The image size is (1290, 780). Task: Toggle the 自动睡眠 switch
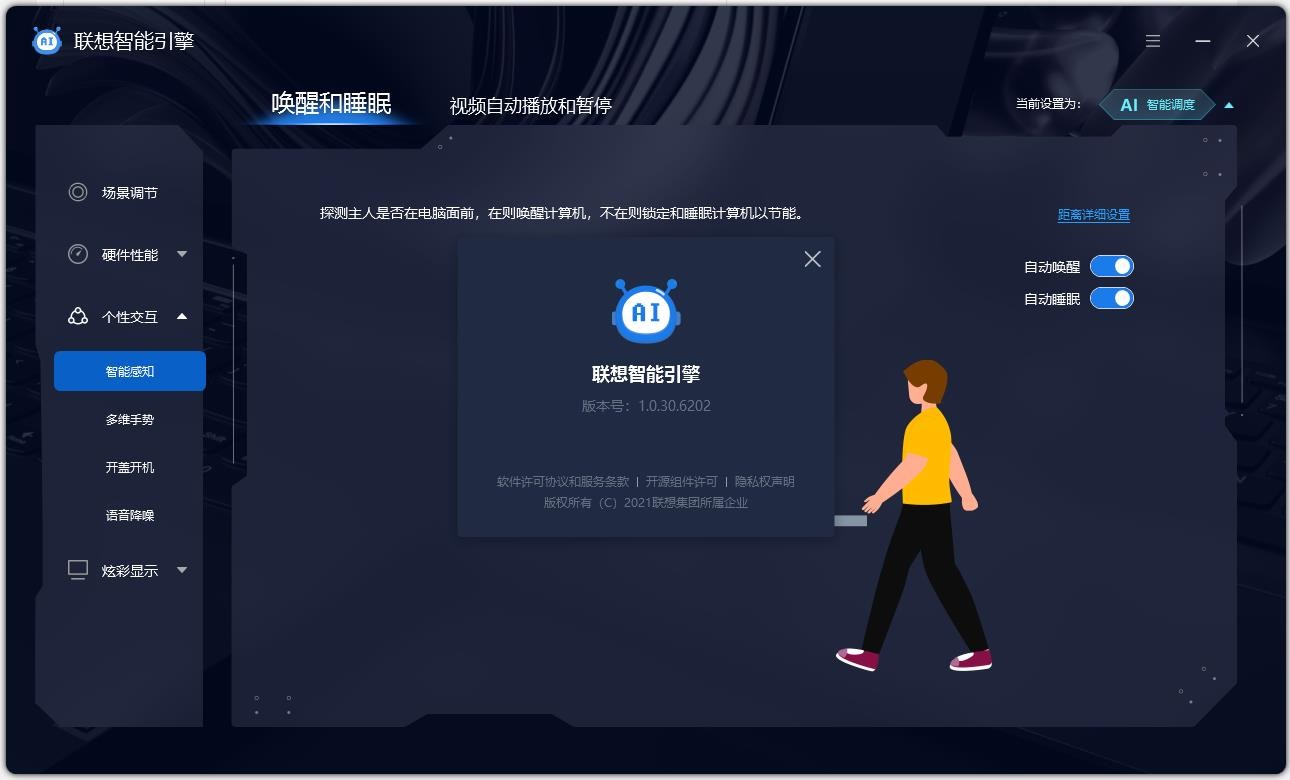tap(1112, 298)
